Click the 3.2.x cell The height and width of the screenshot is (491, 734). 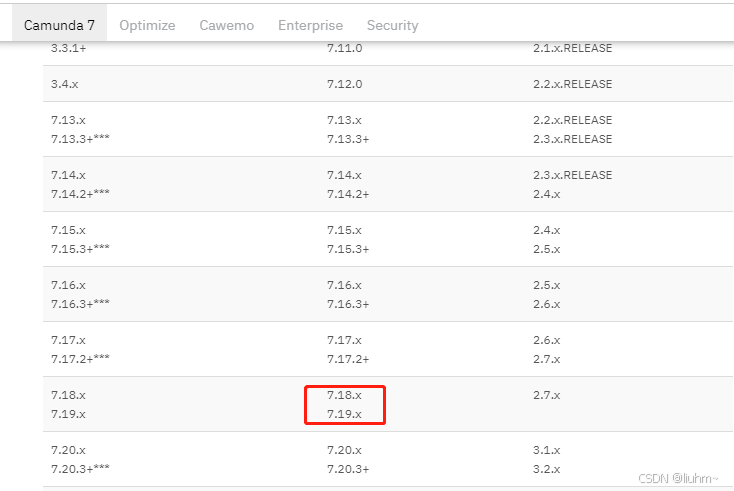pyautogui.click(x=546, y=469)
